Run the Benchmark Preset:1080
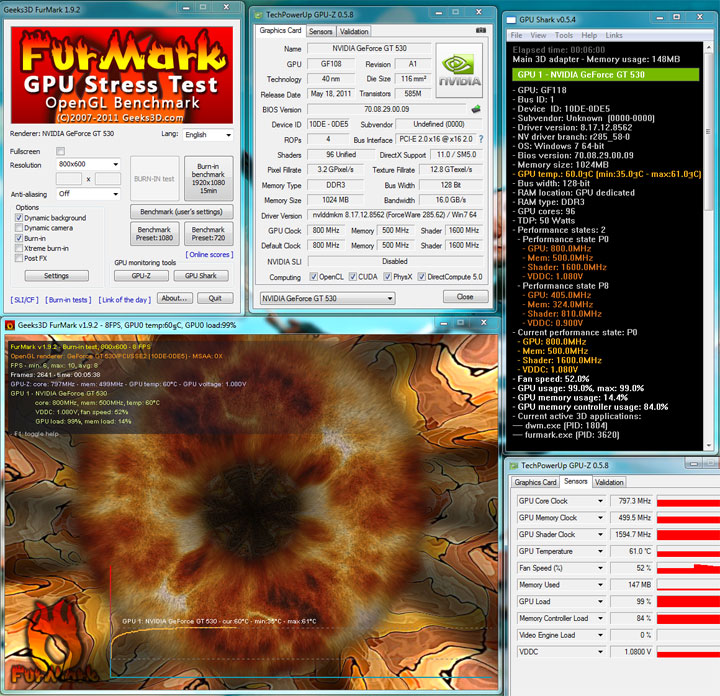 154,233
